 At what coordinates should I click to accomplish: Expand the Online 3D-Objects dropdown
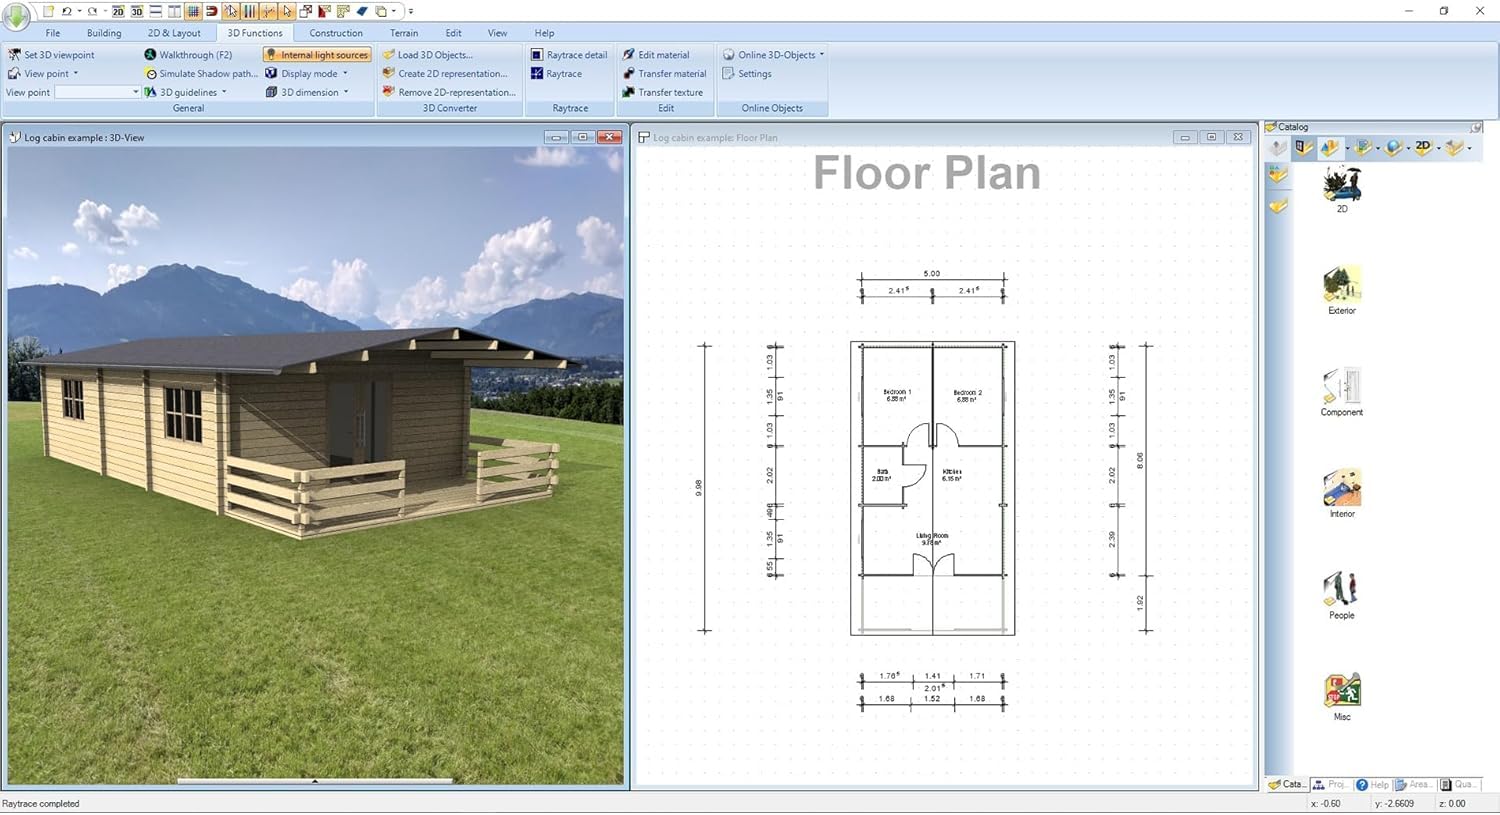(x=822, y=55)
